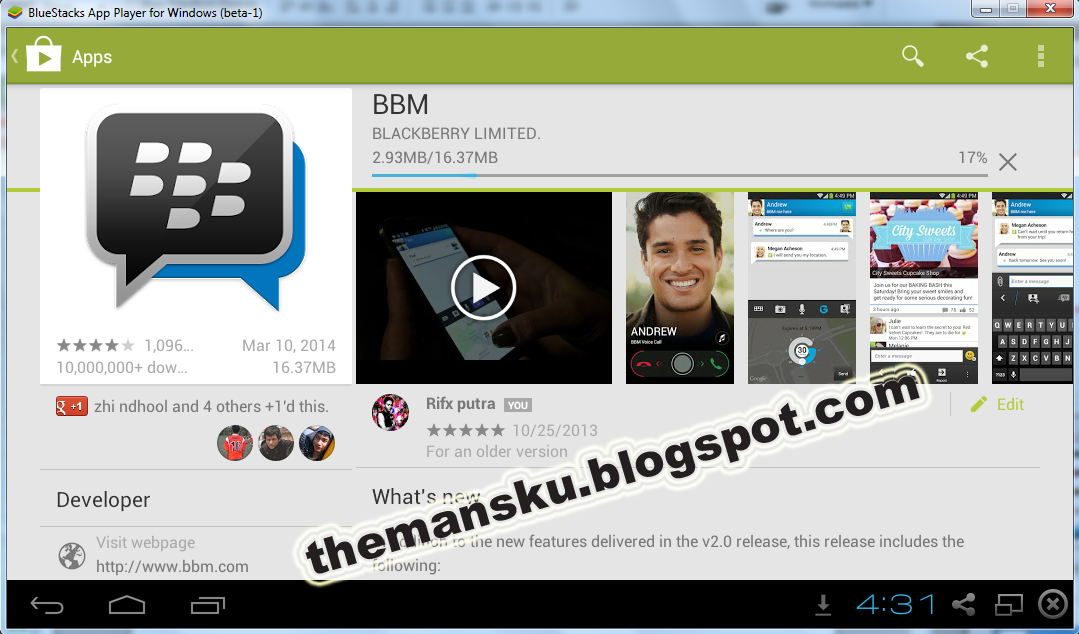Tap the recent apps button

(208, 605)
